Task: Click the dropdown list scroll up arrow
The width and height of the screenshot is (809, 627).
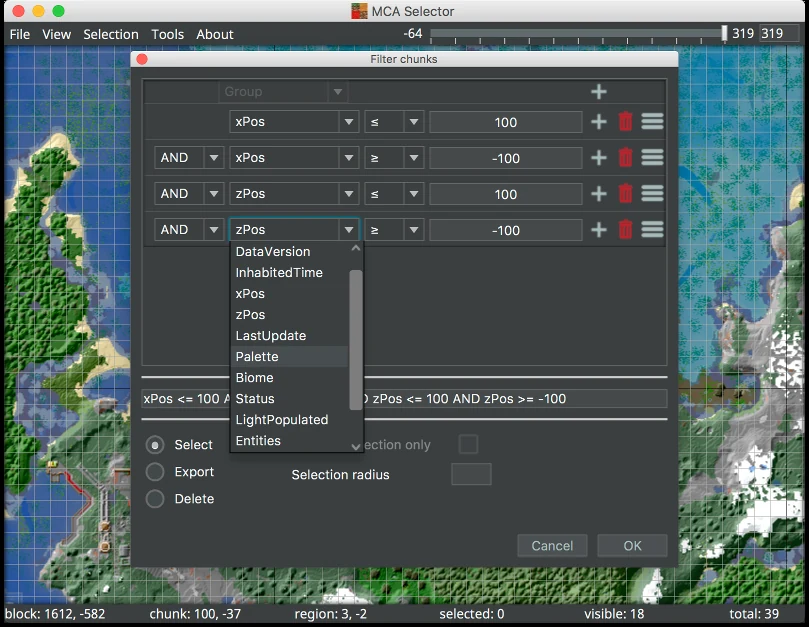Action: click(355, 248)
